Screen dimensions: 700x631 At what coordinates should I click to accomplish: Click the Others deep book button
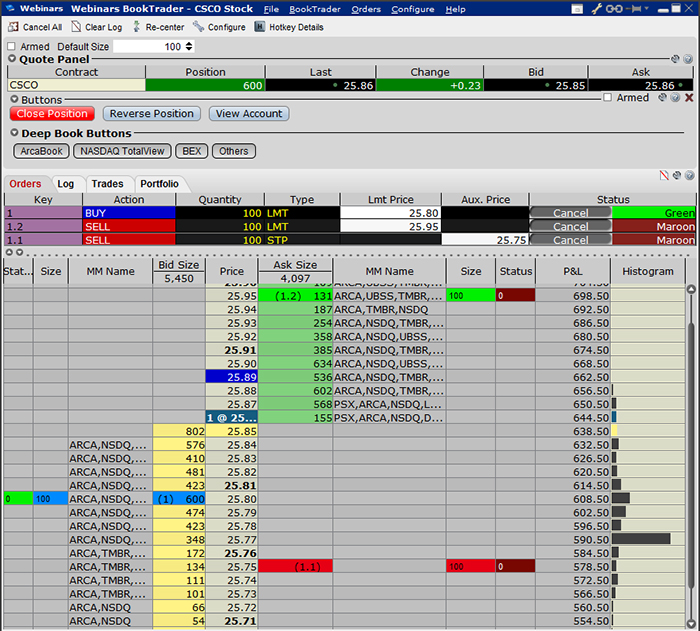point(233,151)
